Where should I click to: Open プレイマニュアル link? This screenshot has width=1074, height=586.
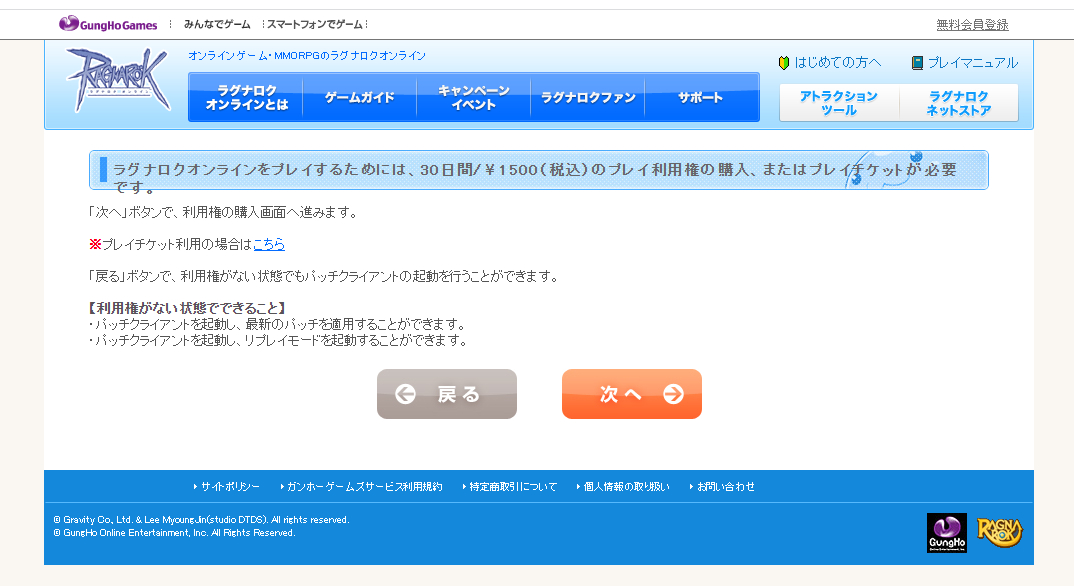[x=973, y=63]
